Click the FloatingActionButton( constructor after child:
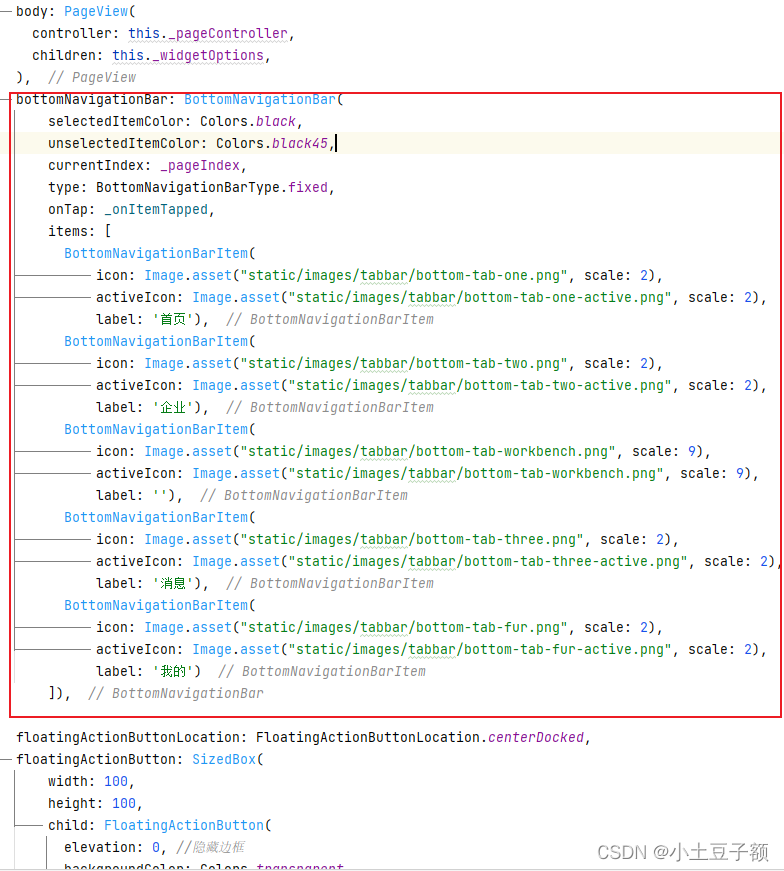Screen dimensions: 784x871 [x=187, y=825]
